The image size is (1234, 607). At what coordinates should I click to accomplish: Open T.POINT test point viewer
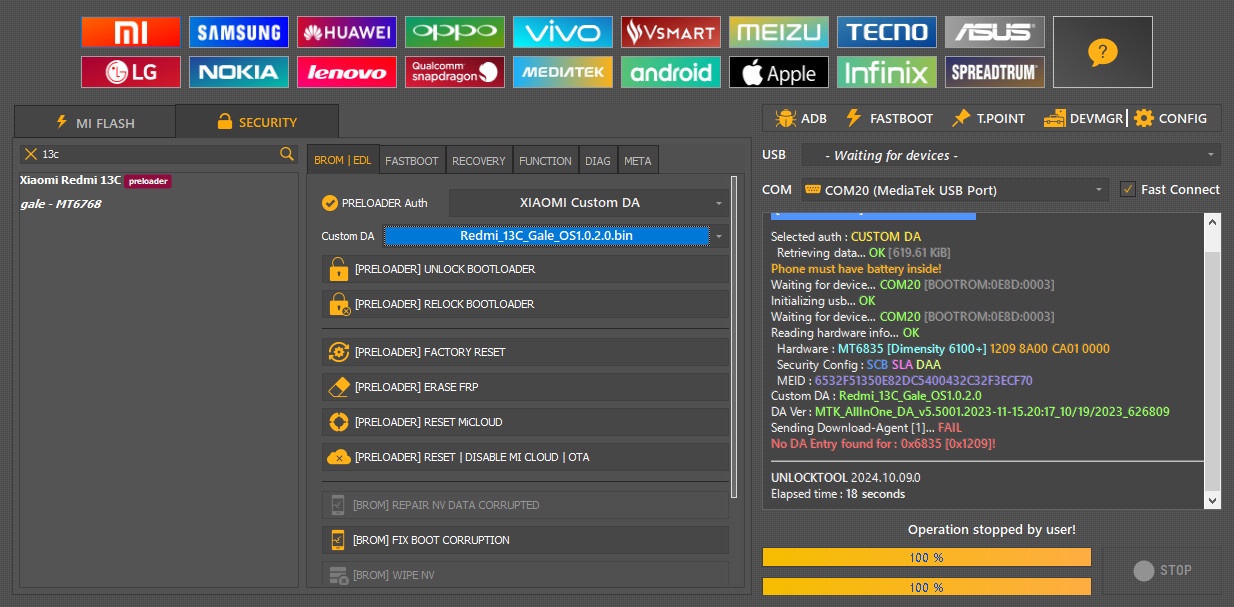click(x=988, y=118)
